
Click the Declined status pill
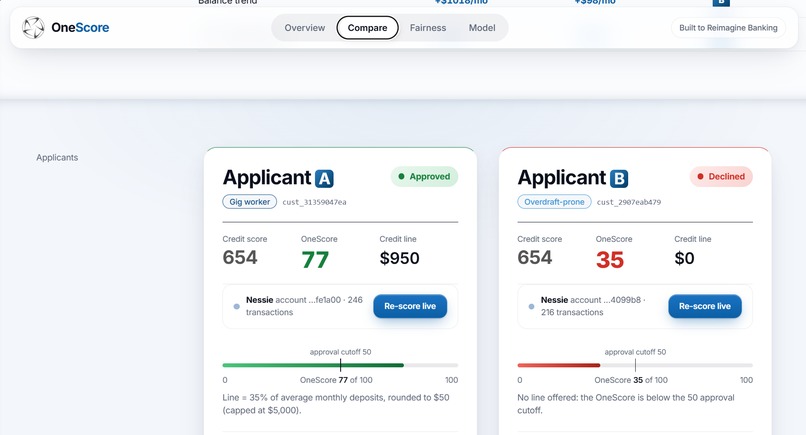tap(721, 176)
